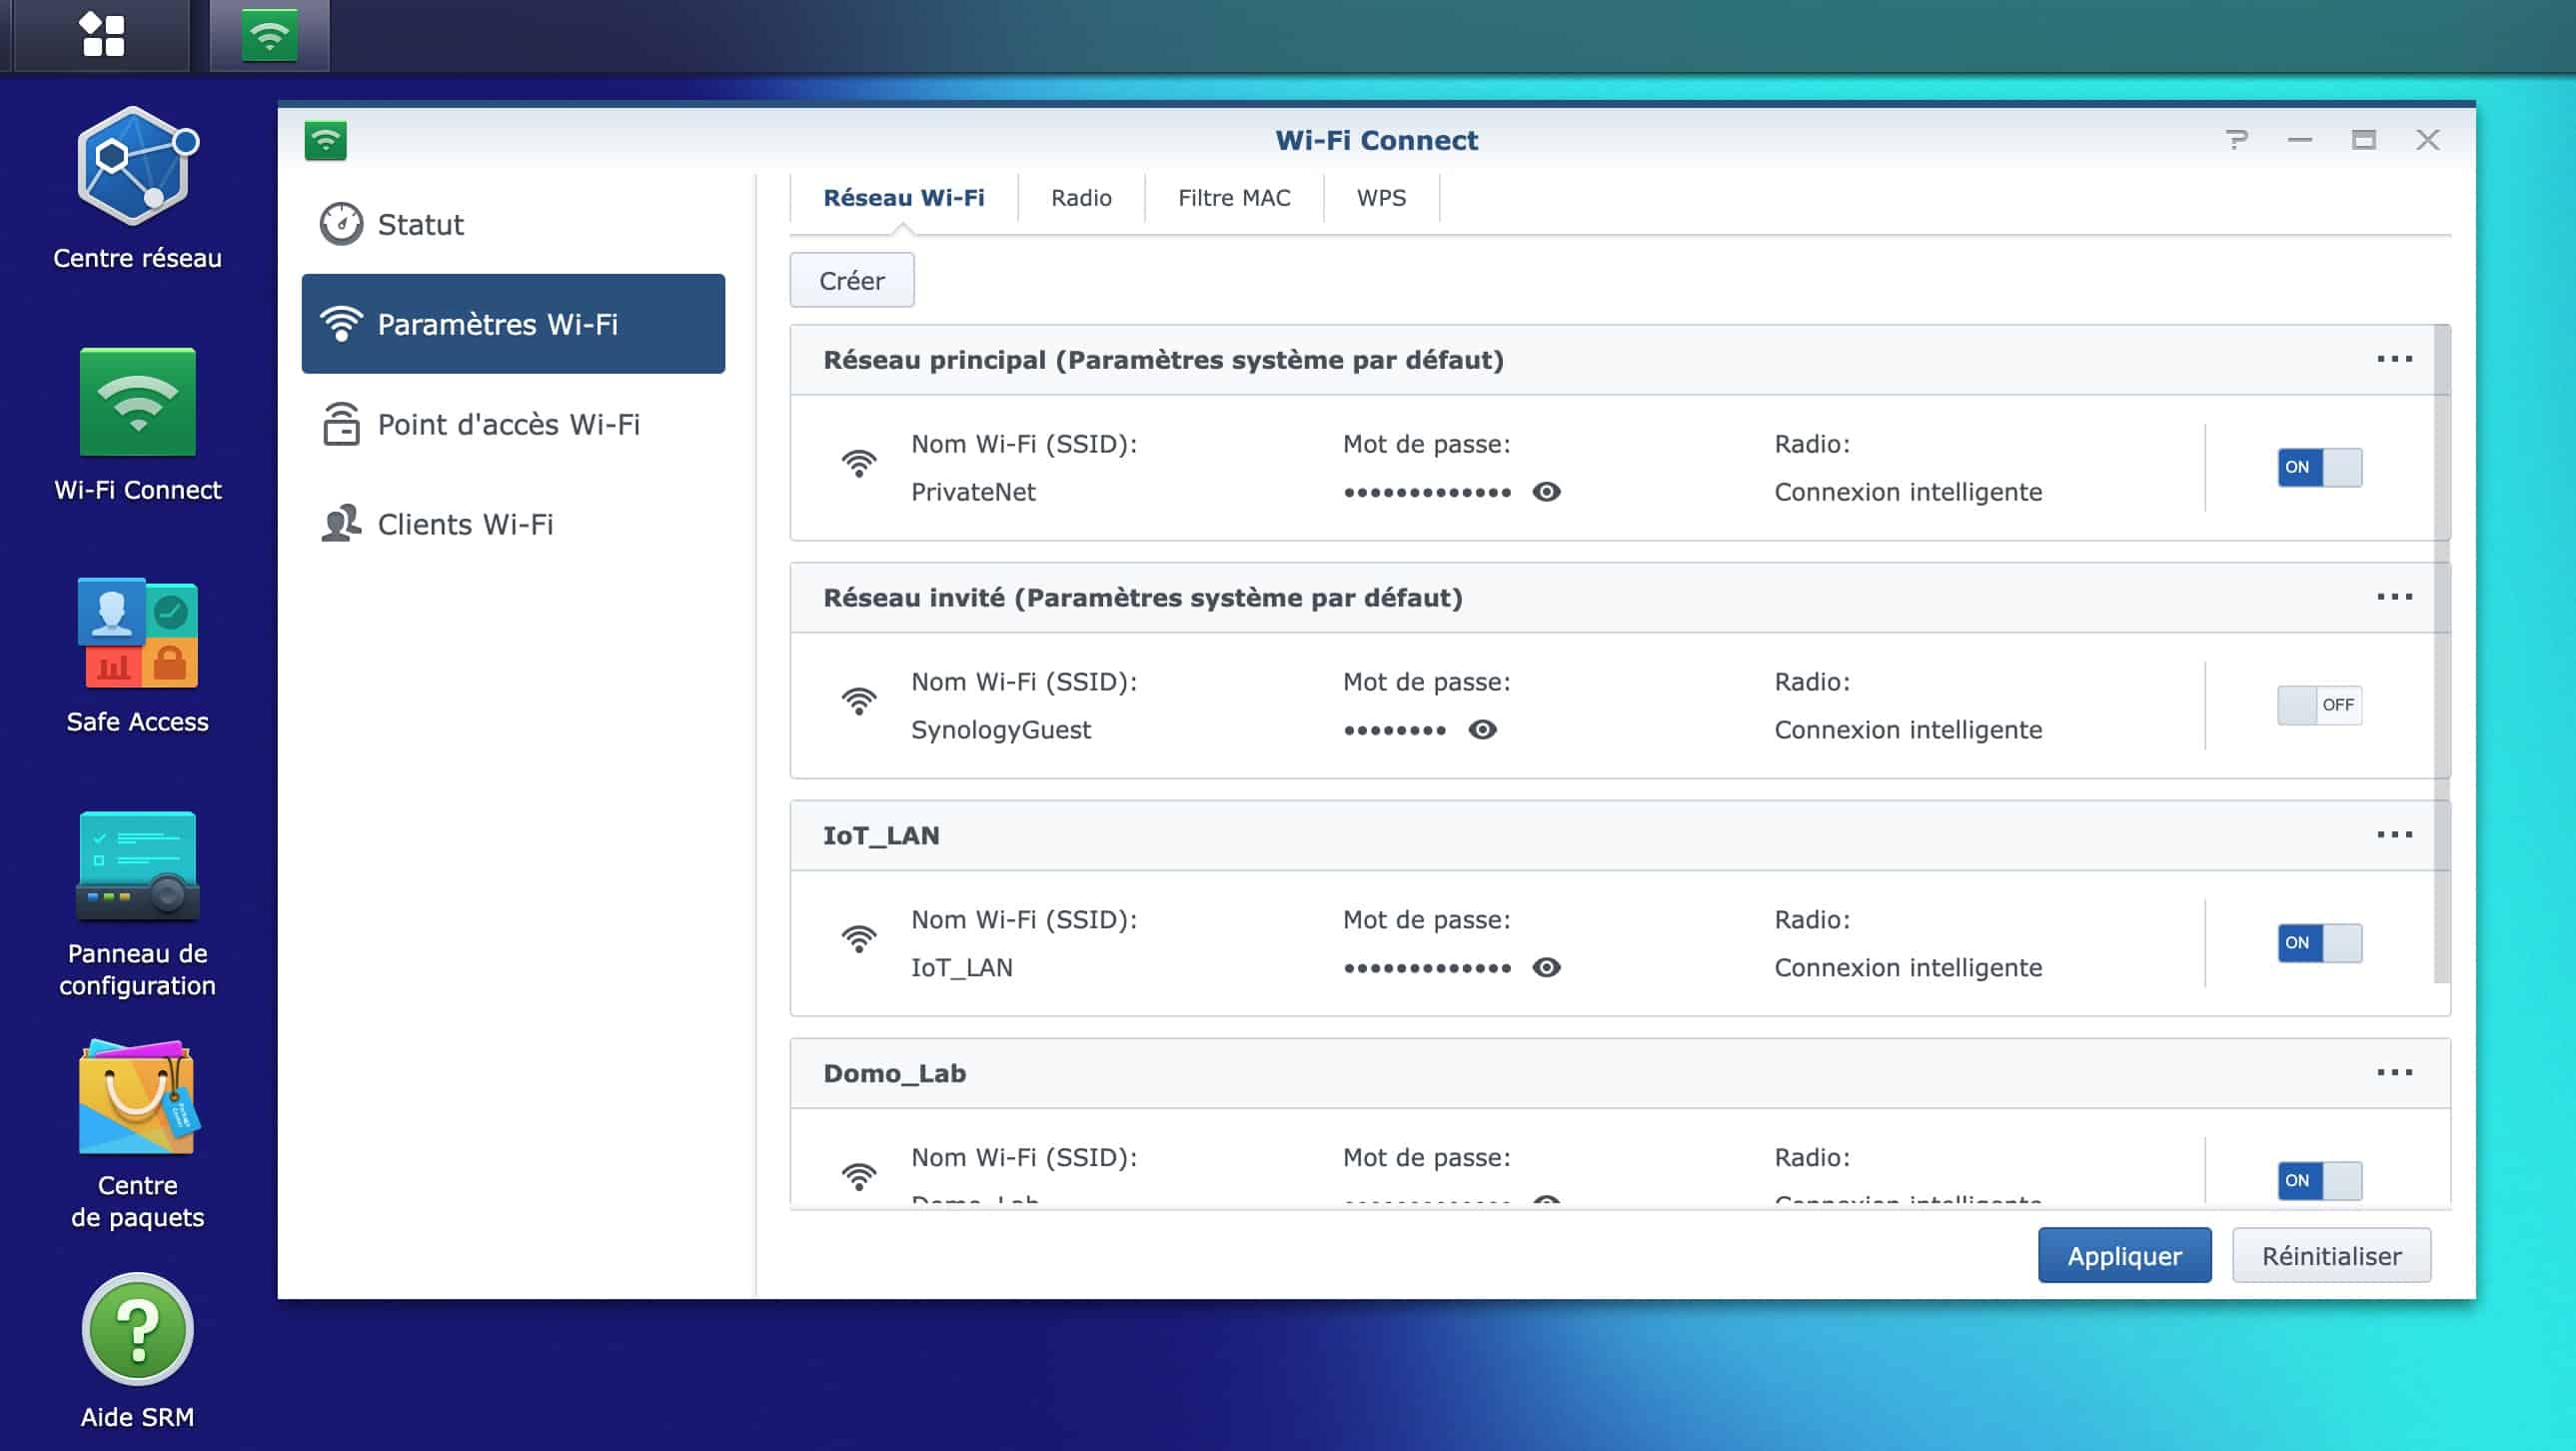Maximize the Wi-Fi Connect window
The image size is (2576, 1451).
[2363, 140]
